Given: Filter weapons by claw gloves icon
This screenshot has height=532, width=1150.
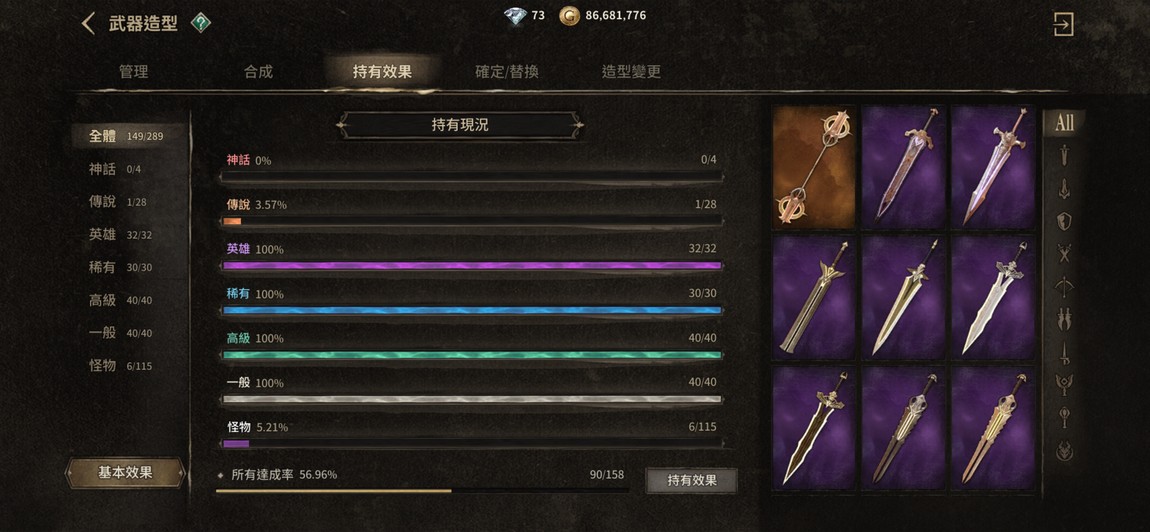Looking at the screenshot, I should click(x=1063, y=319).
